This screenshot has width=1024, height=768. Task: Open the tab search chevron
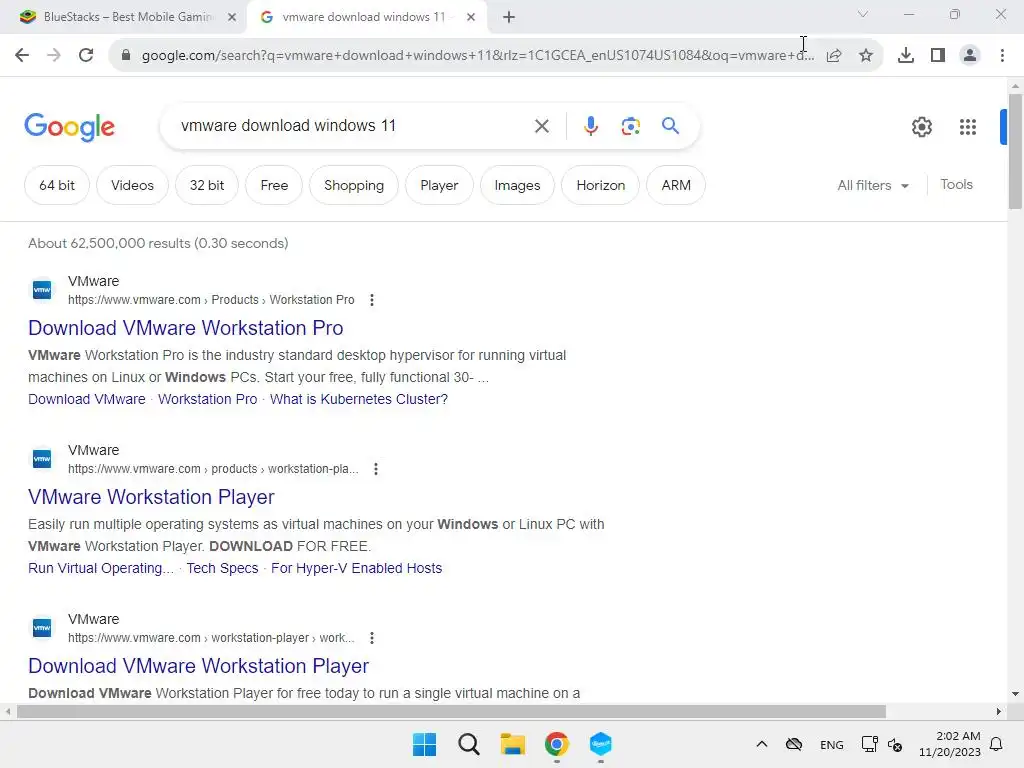click(x=863, y=14)
